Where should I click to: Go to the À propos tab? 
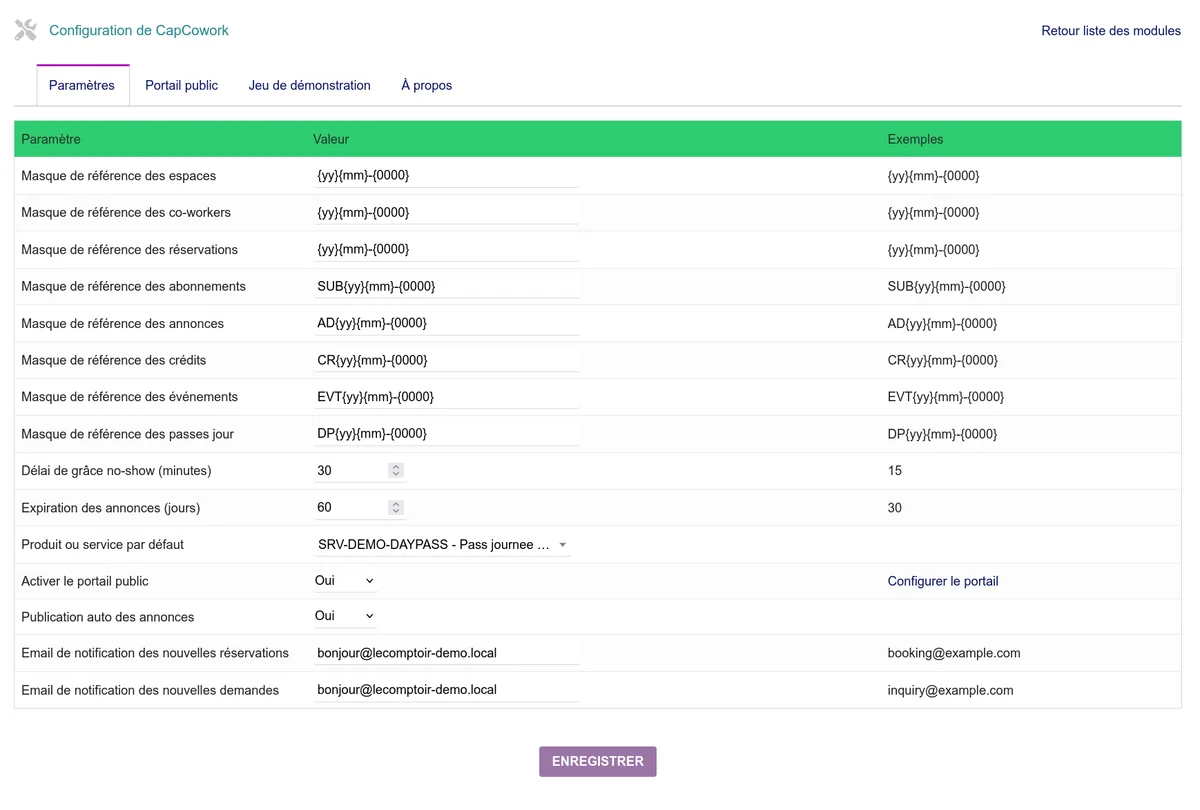click(x=427, y=85)
